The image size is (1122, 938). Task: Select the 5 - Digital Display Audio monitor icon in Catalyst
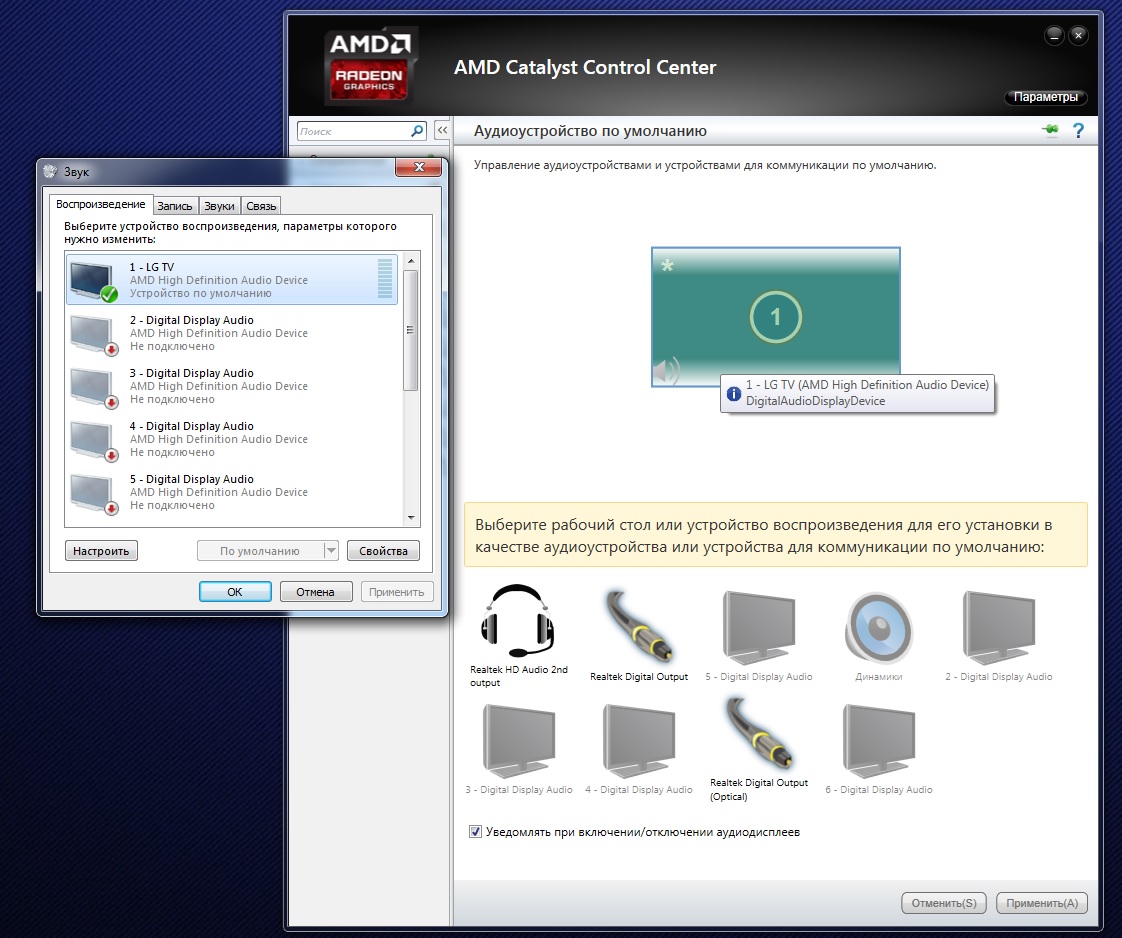click(758, 627)
